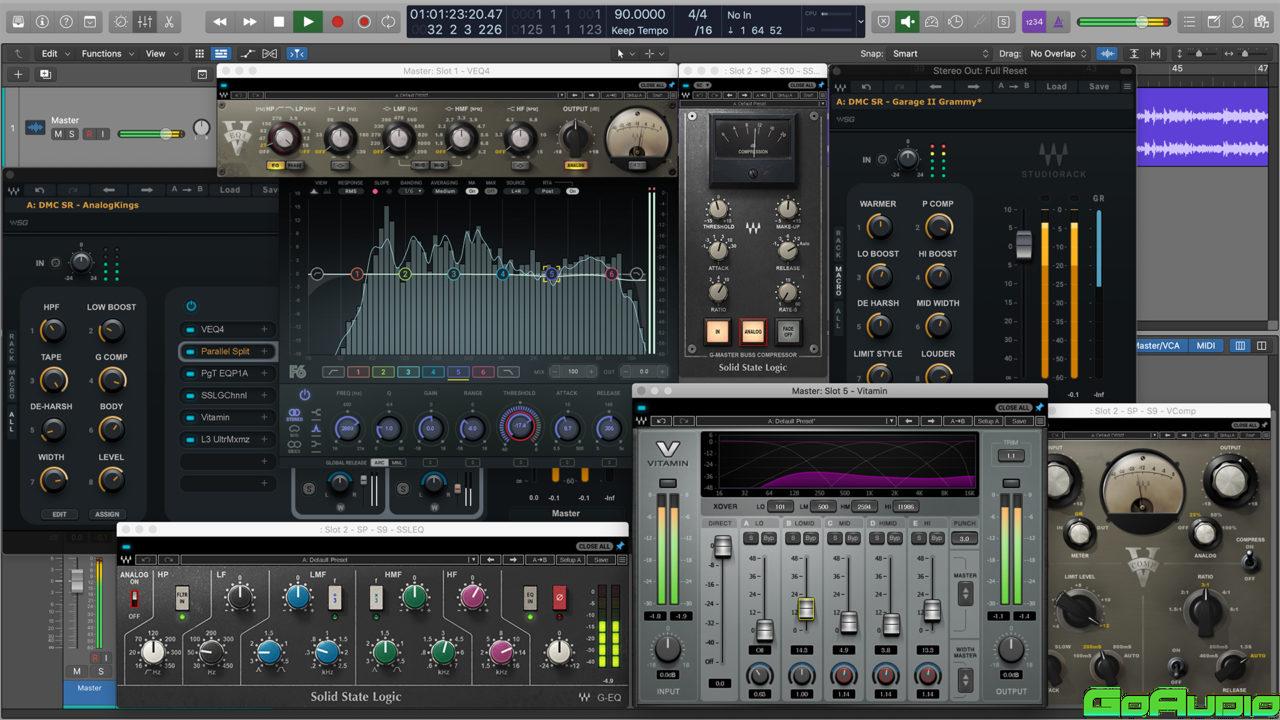Click CLOSE ALL in Vitamin window
This screenshot has width=1280, height=720.
(x=1013, y=407)
